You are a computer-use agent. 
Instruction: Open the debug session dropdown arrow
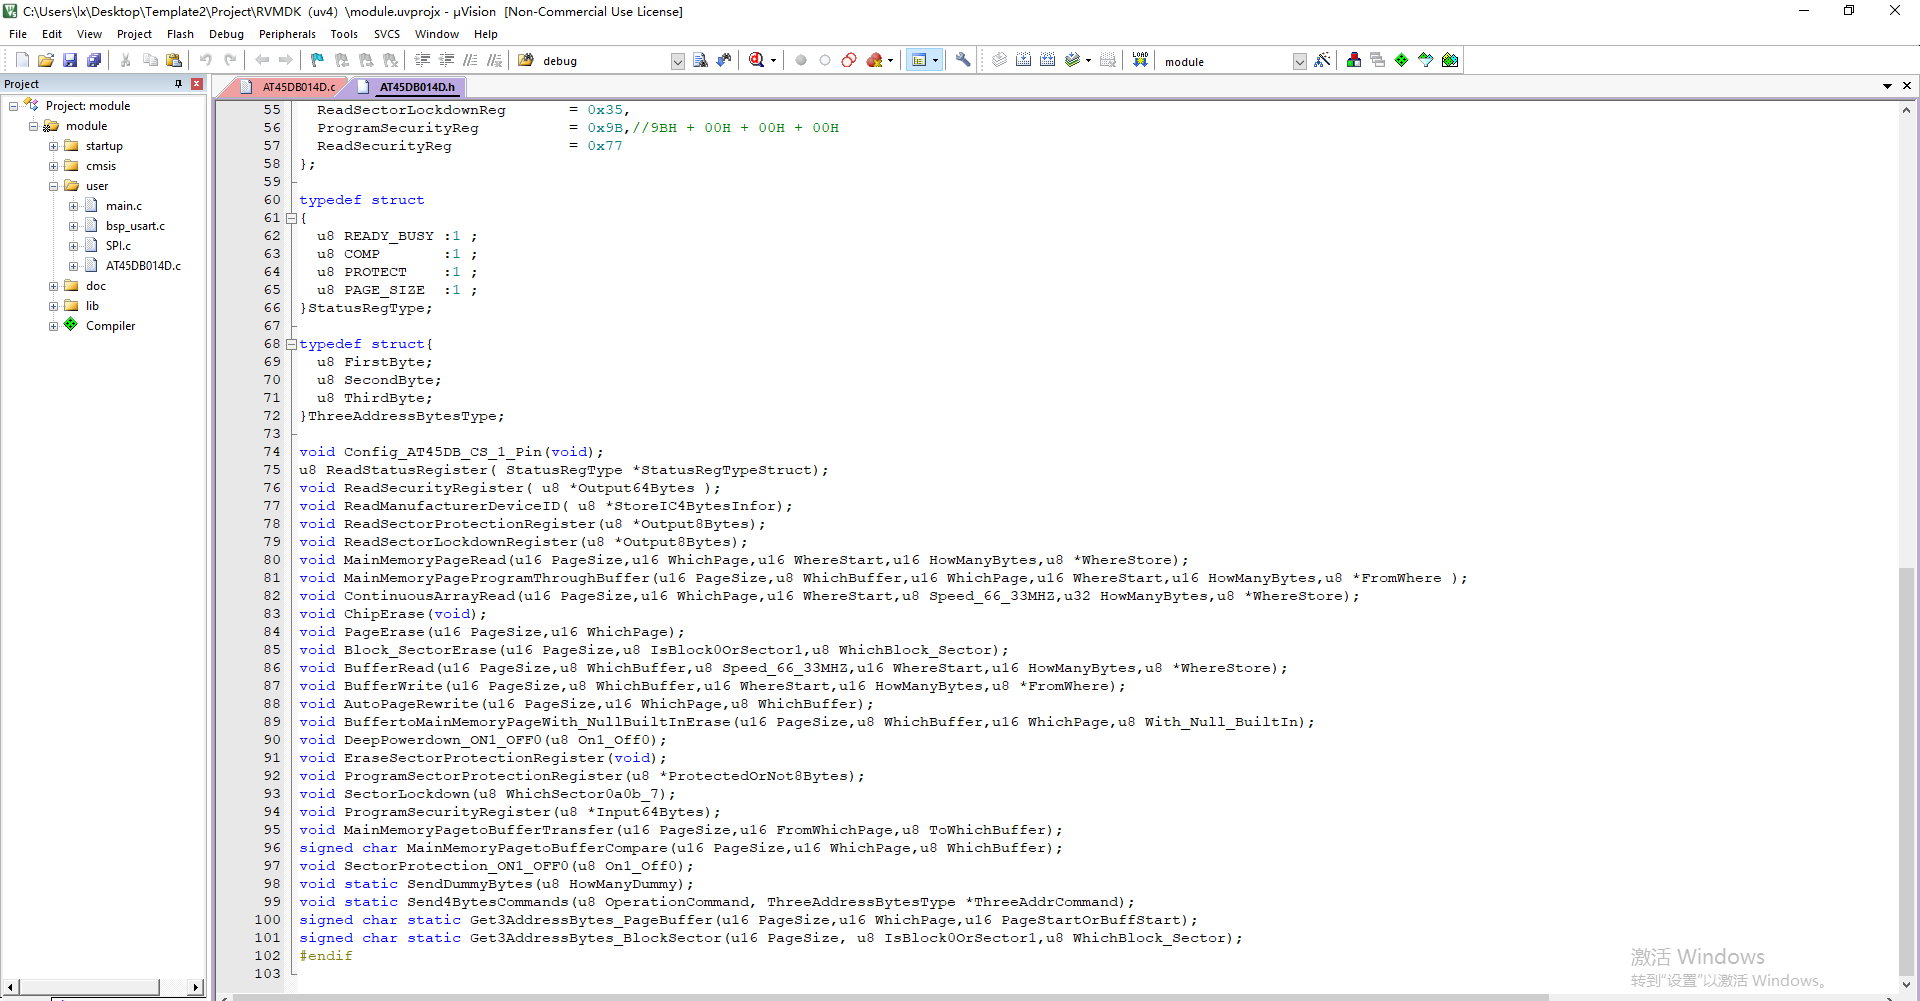click(x=773, y=61)
